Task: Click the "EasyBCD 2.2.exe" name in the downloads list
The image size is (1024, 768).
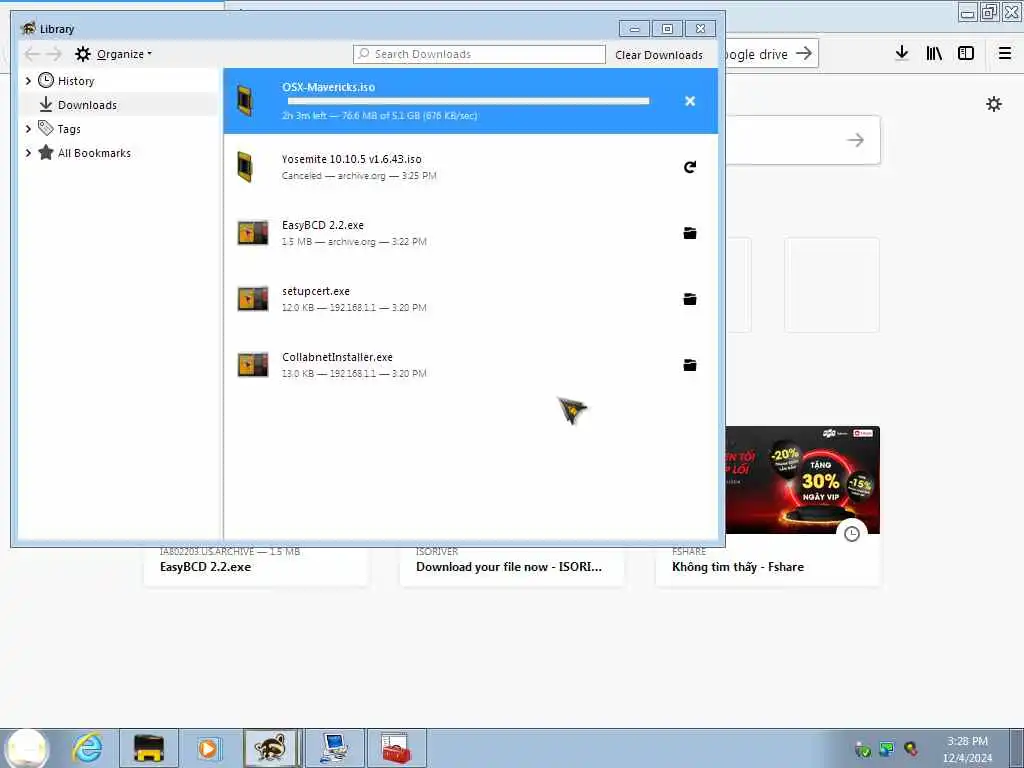Action: [x=323, y=225]
